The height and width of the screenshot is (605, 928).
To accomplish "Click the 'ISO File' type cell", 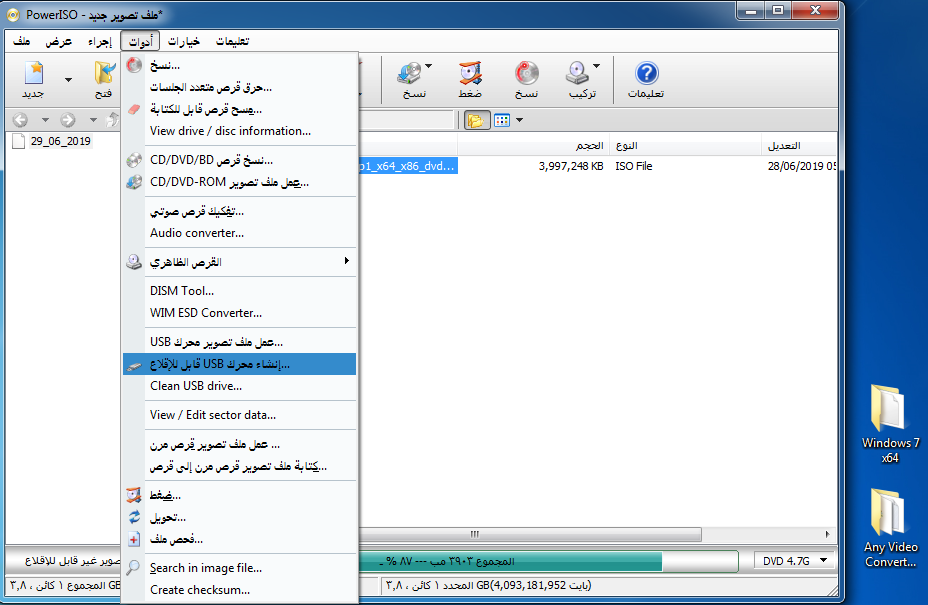I will 633,166.
